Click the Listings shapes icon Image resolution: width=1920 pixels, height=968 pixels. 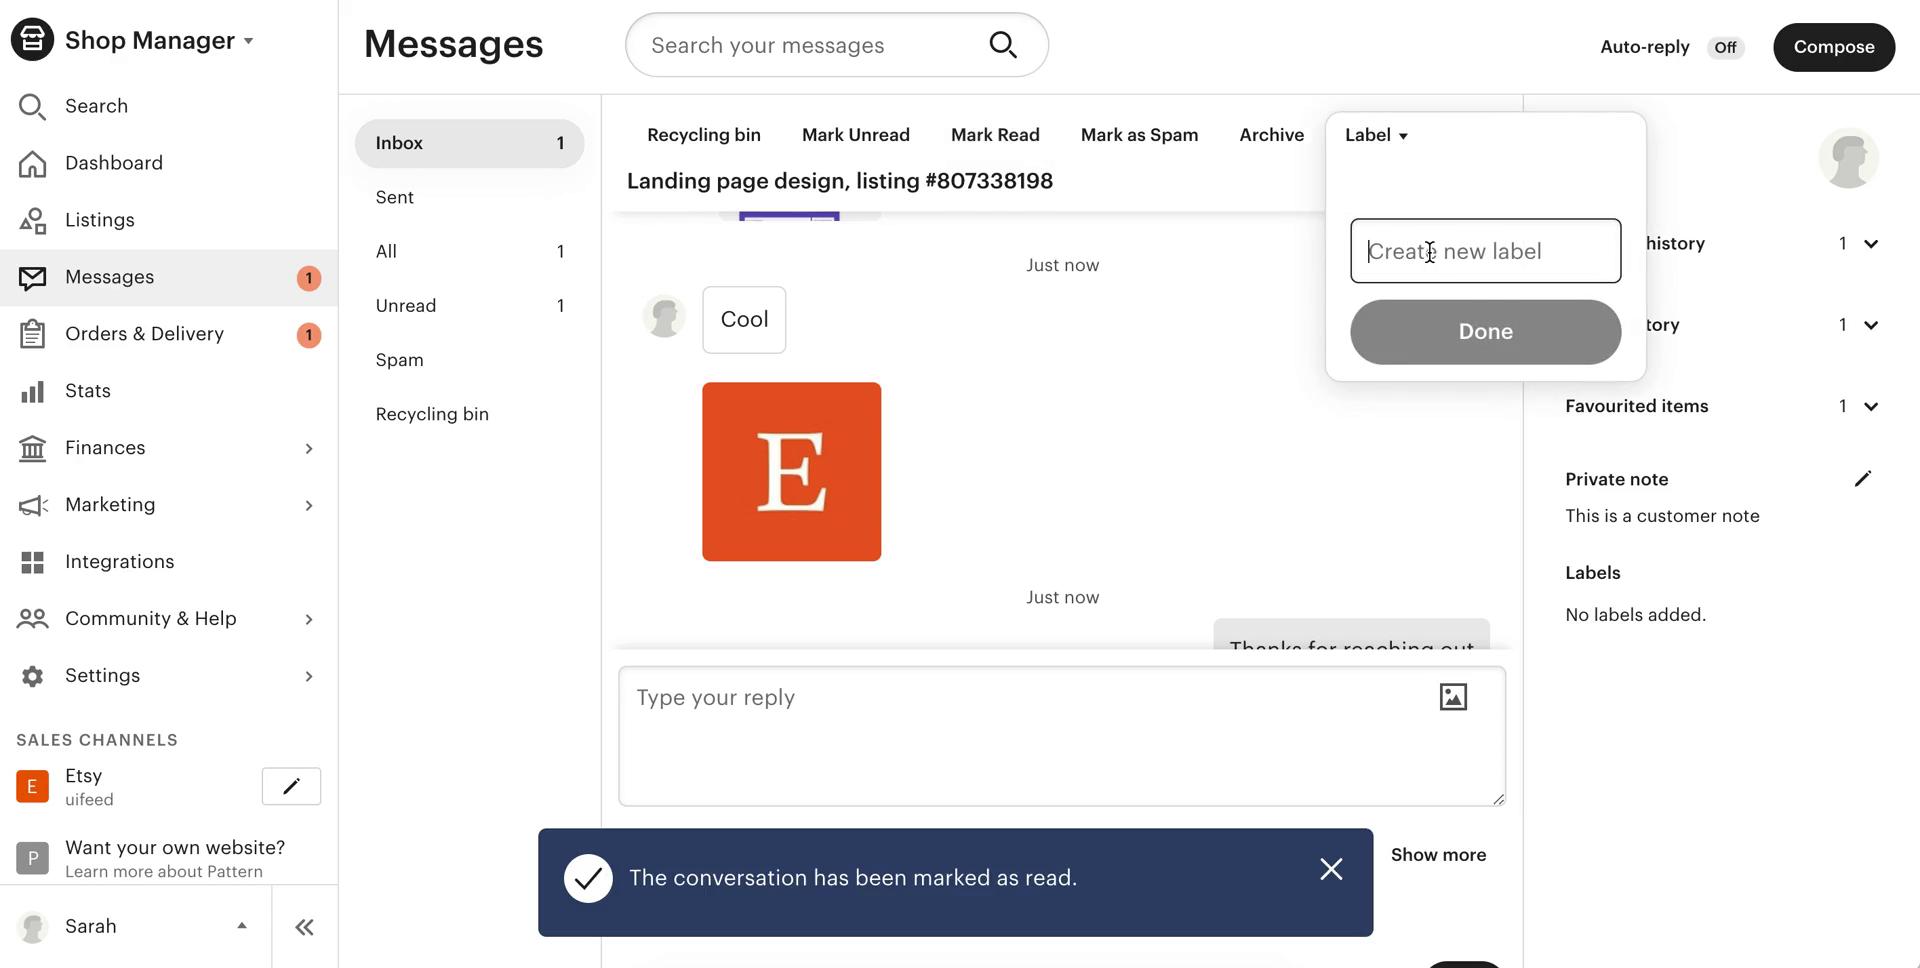click(x=32, y=220)
